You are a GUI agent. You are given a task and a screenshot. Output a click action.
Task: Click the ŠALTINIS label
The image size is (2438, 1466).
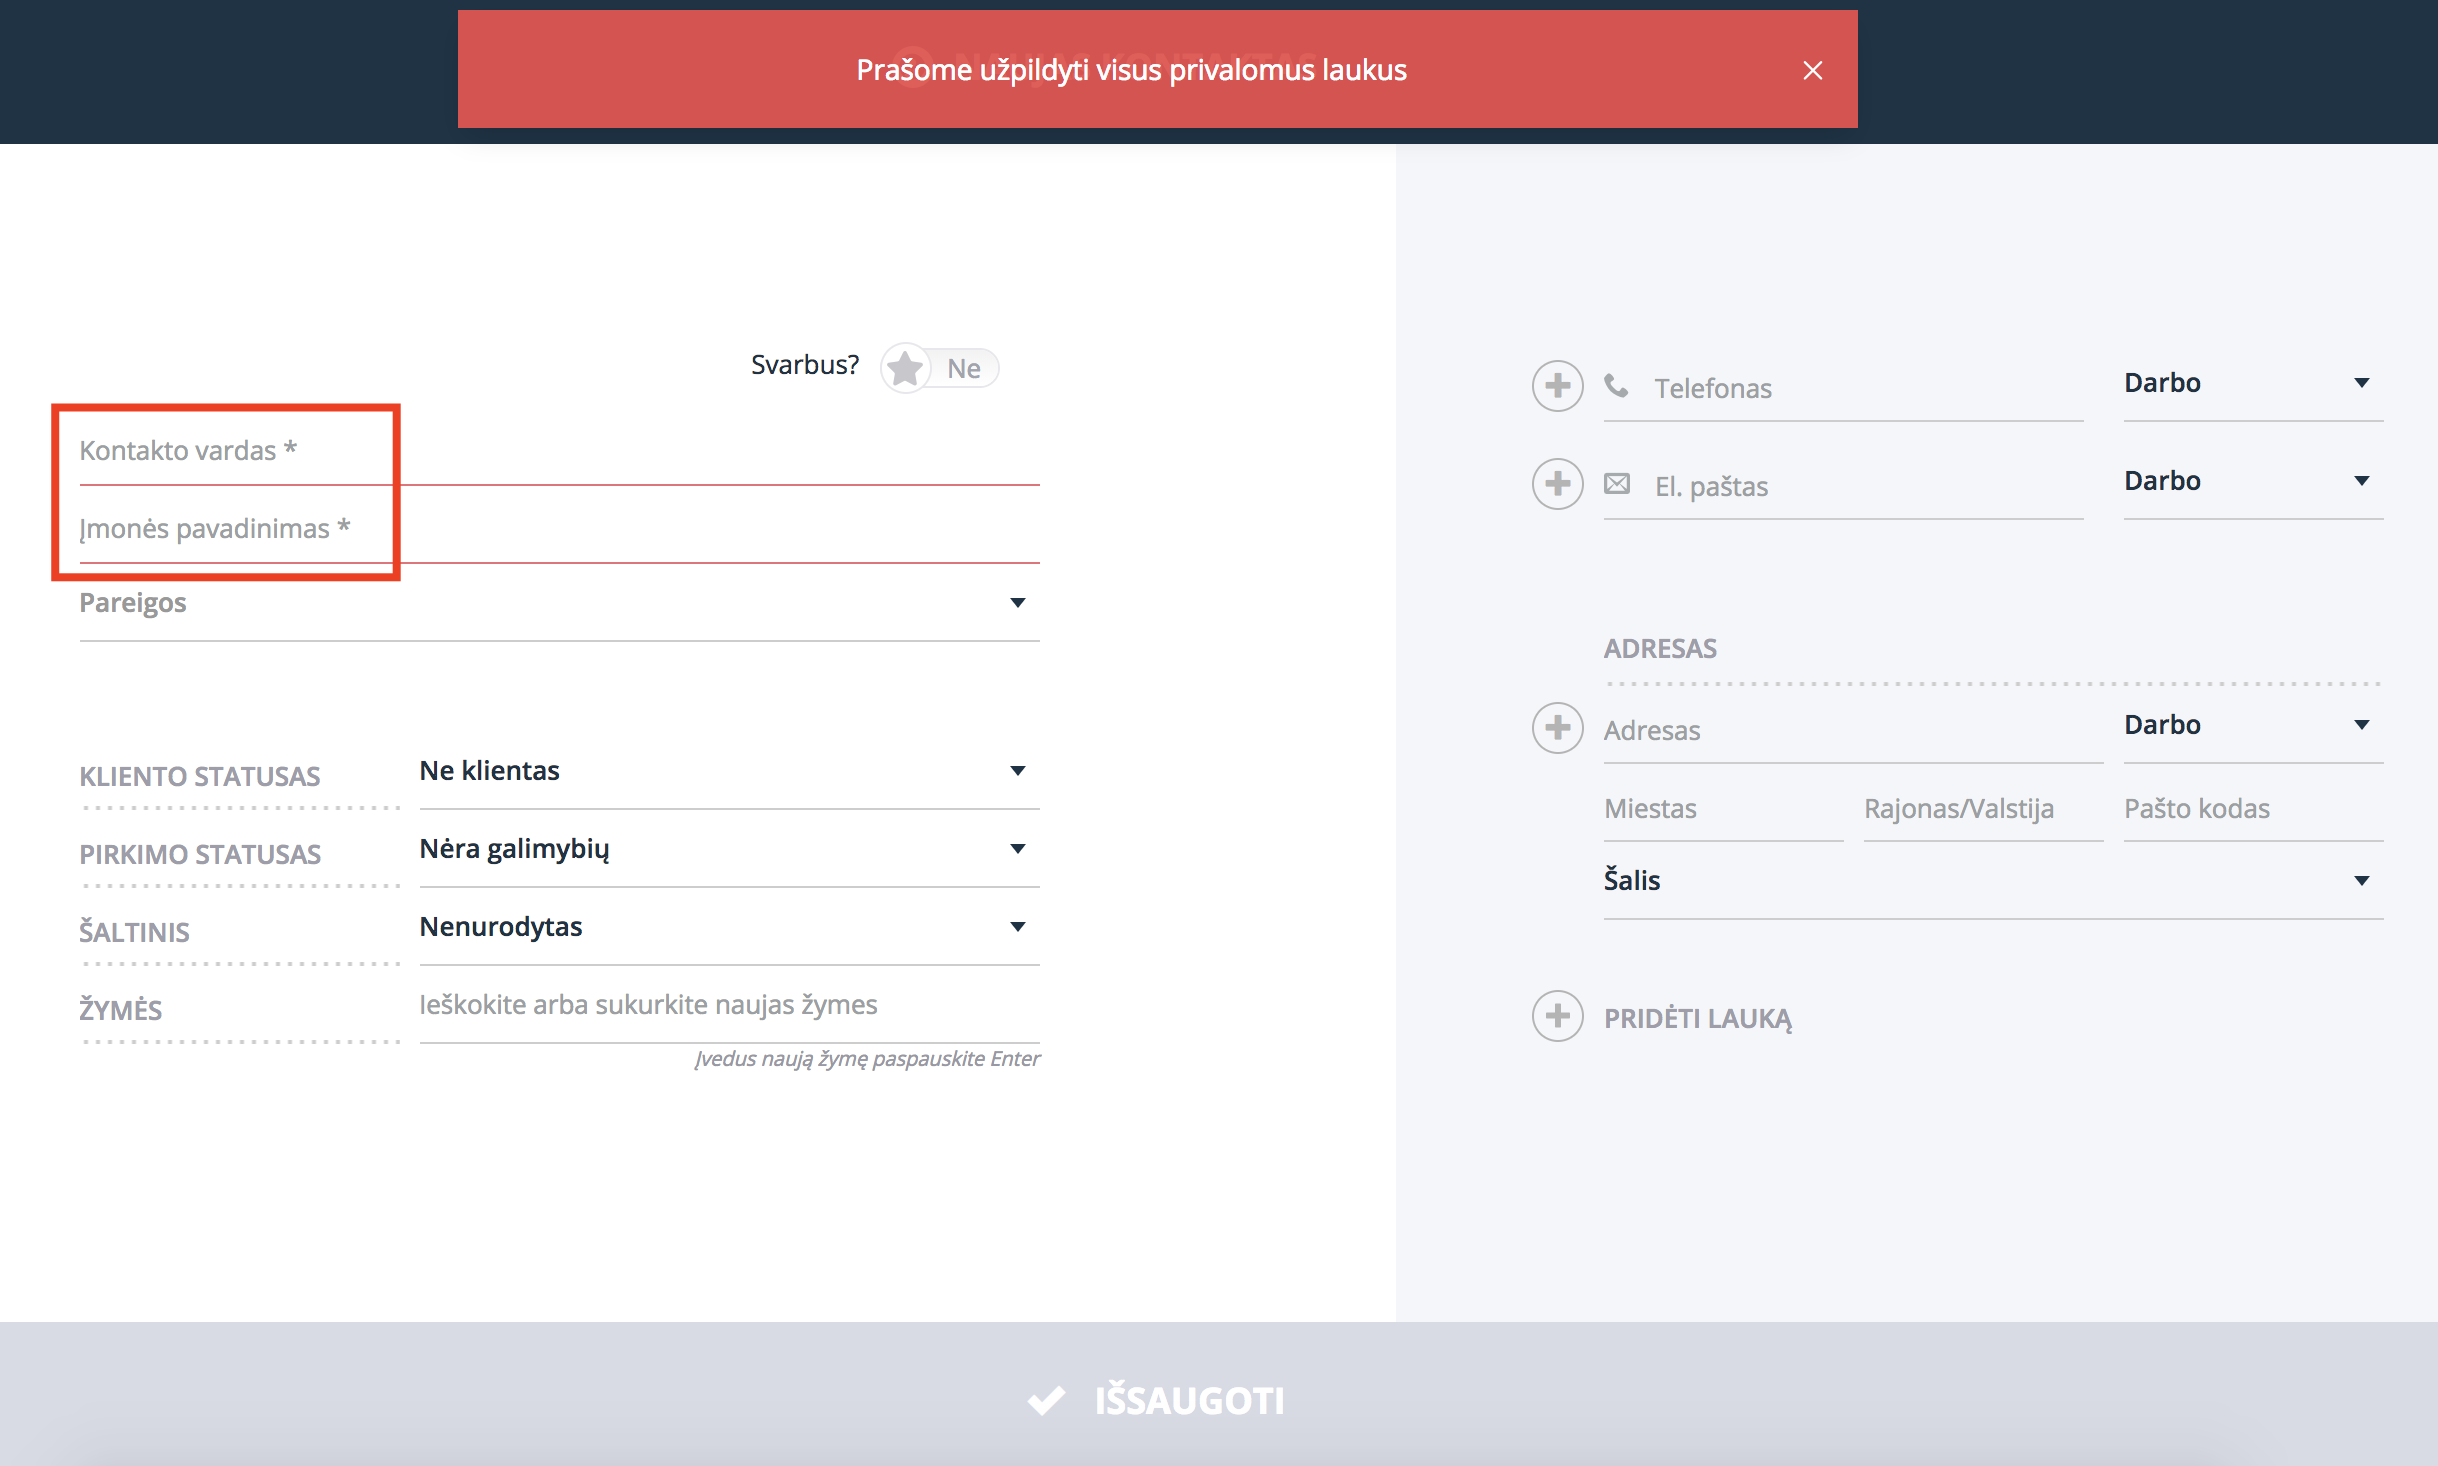(134, 931)
